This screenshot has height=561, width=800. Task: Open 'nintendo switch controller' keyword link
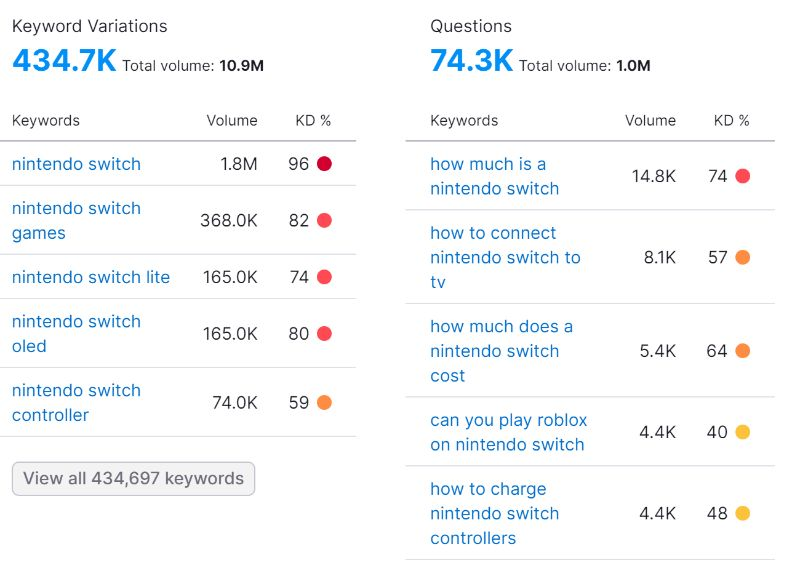point(76,402)
